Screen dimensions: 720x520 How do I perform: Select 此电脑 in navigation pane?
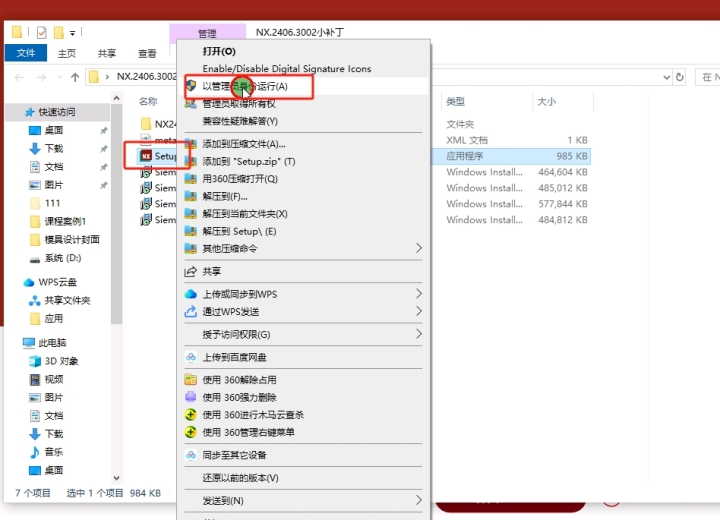point(52,343)
